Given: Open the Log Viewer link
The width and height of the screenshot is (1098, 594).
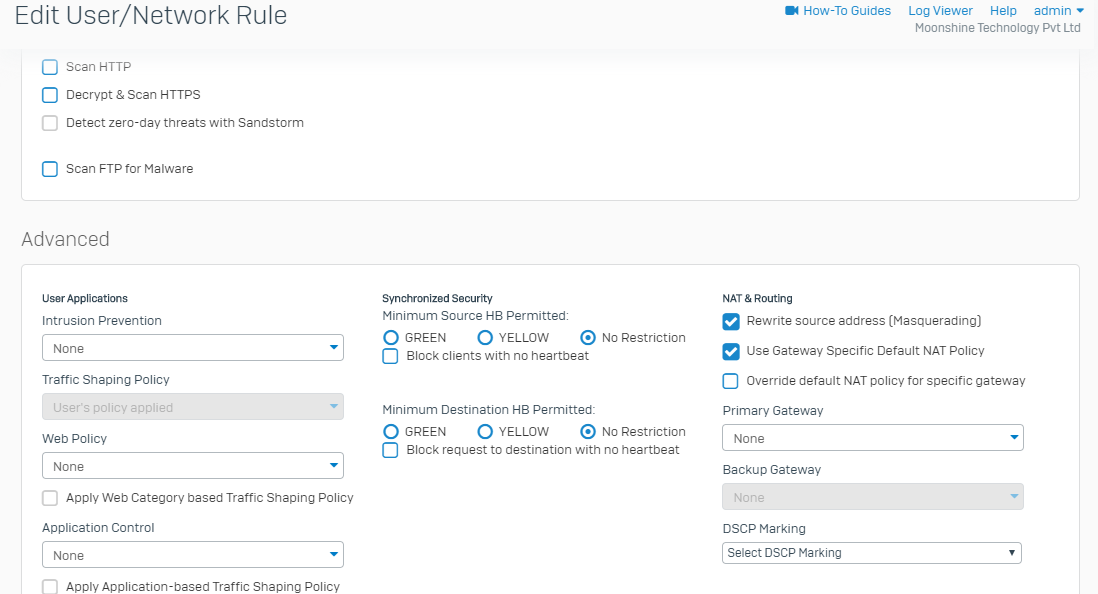Looking at the screenshot, I should [x=940, y=11].
